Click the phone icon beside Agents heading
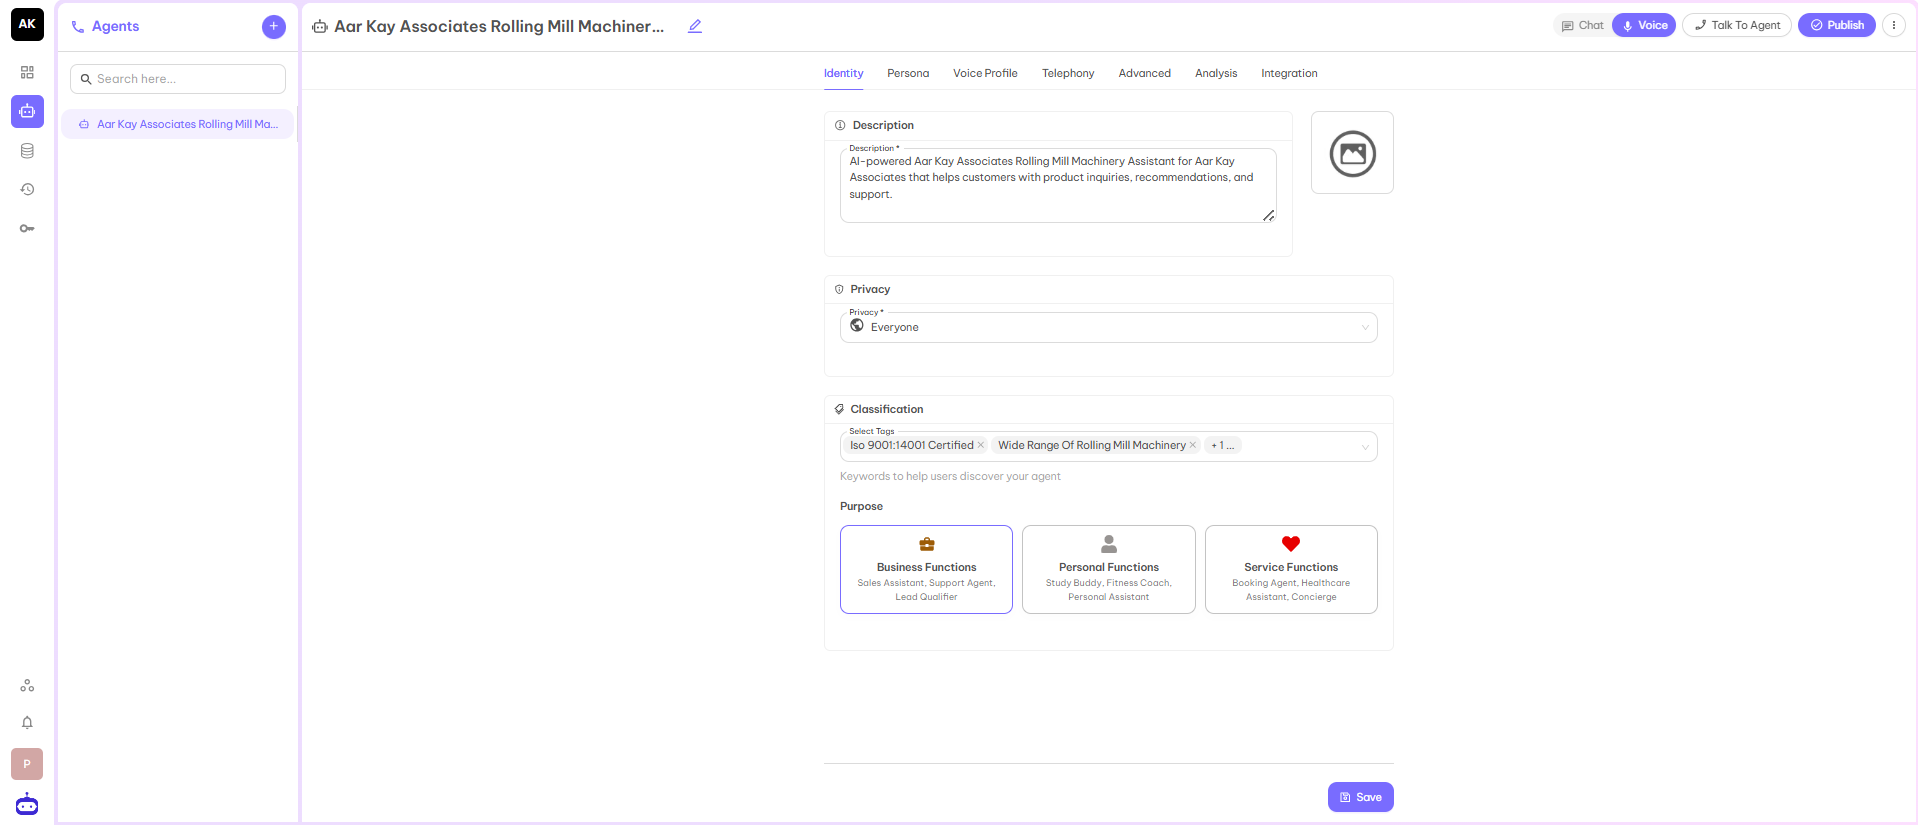Viewport: 1918px width, 825px height. 78,27
